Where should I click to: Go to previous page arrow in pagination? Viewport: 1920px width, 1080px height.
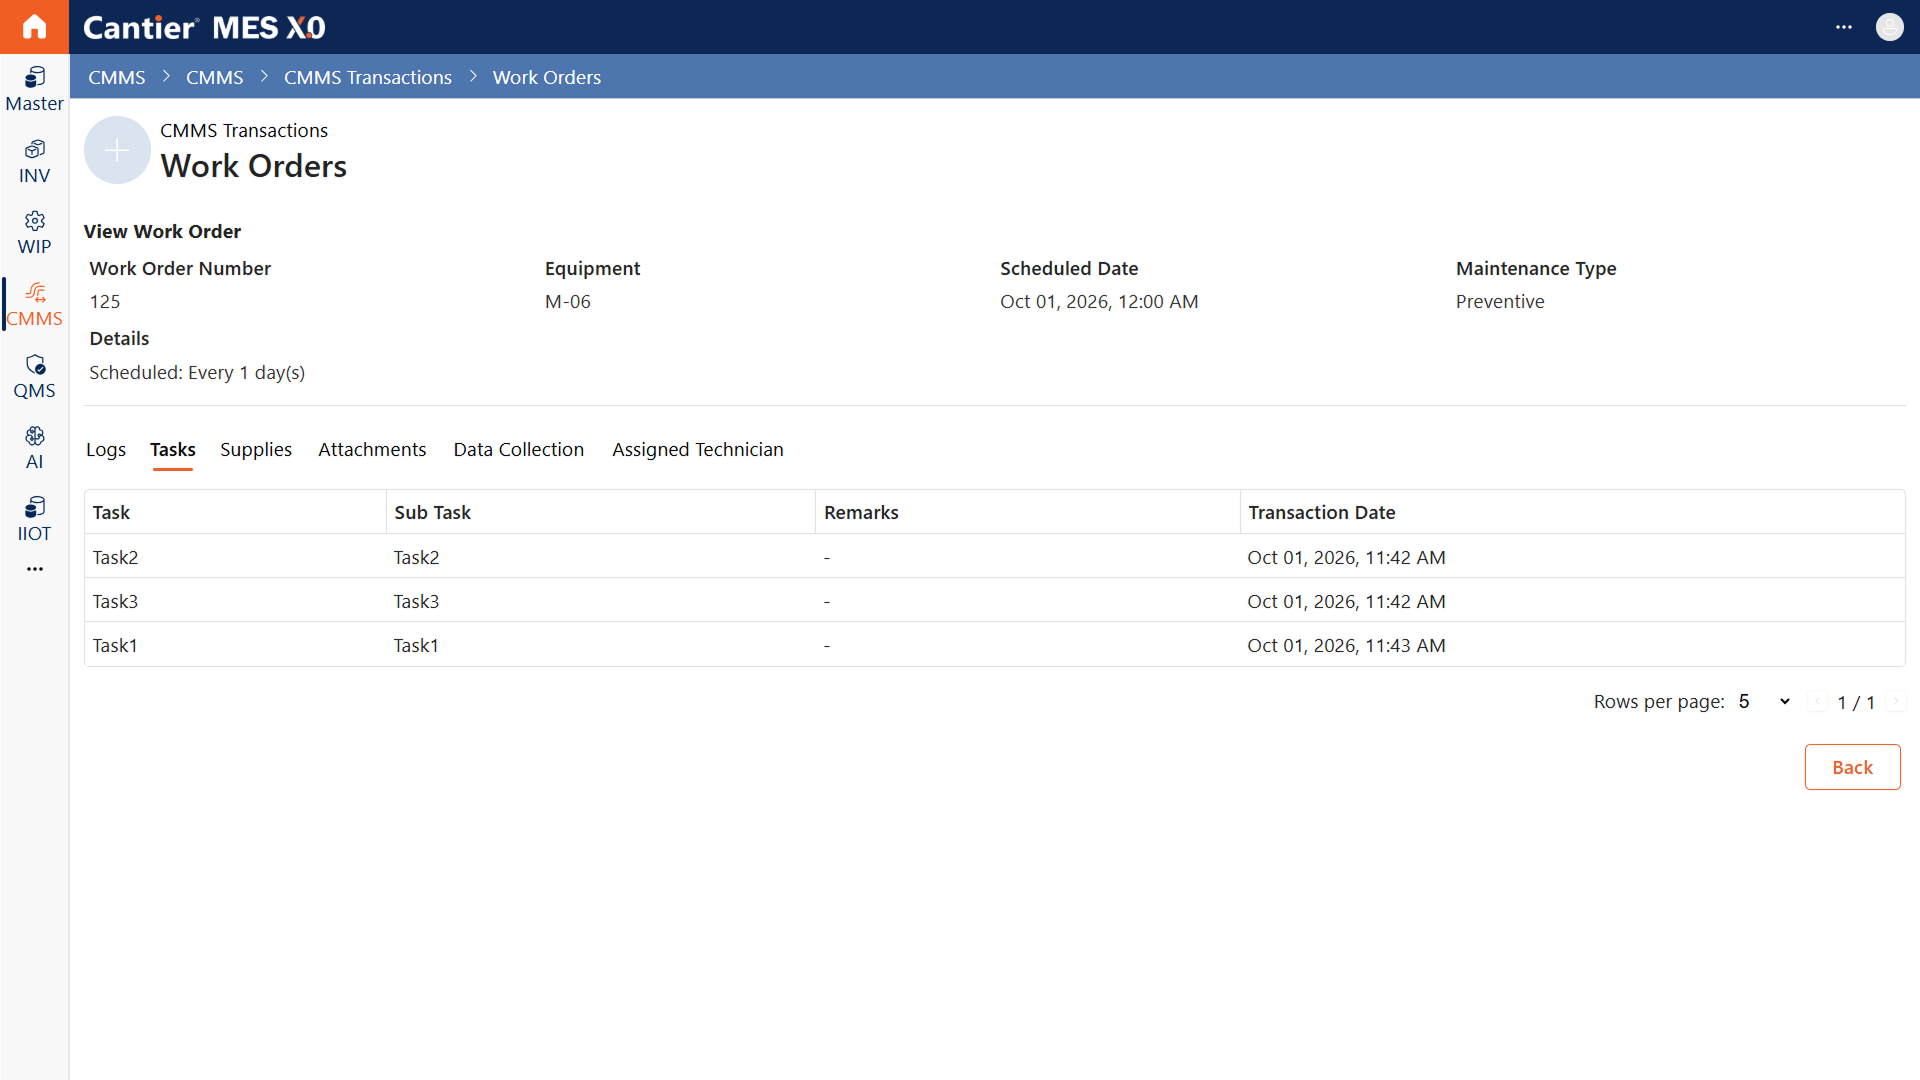1818,702
